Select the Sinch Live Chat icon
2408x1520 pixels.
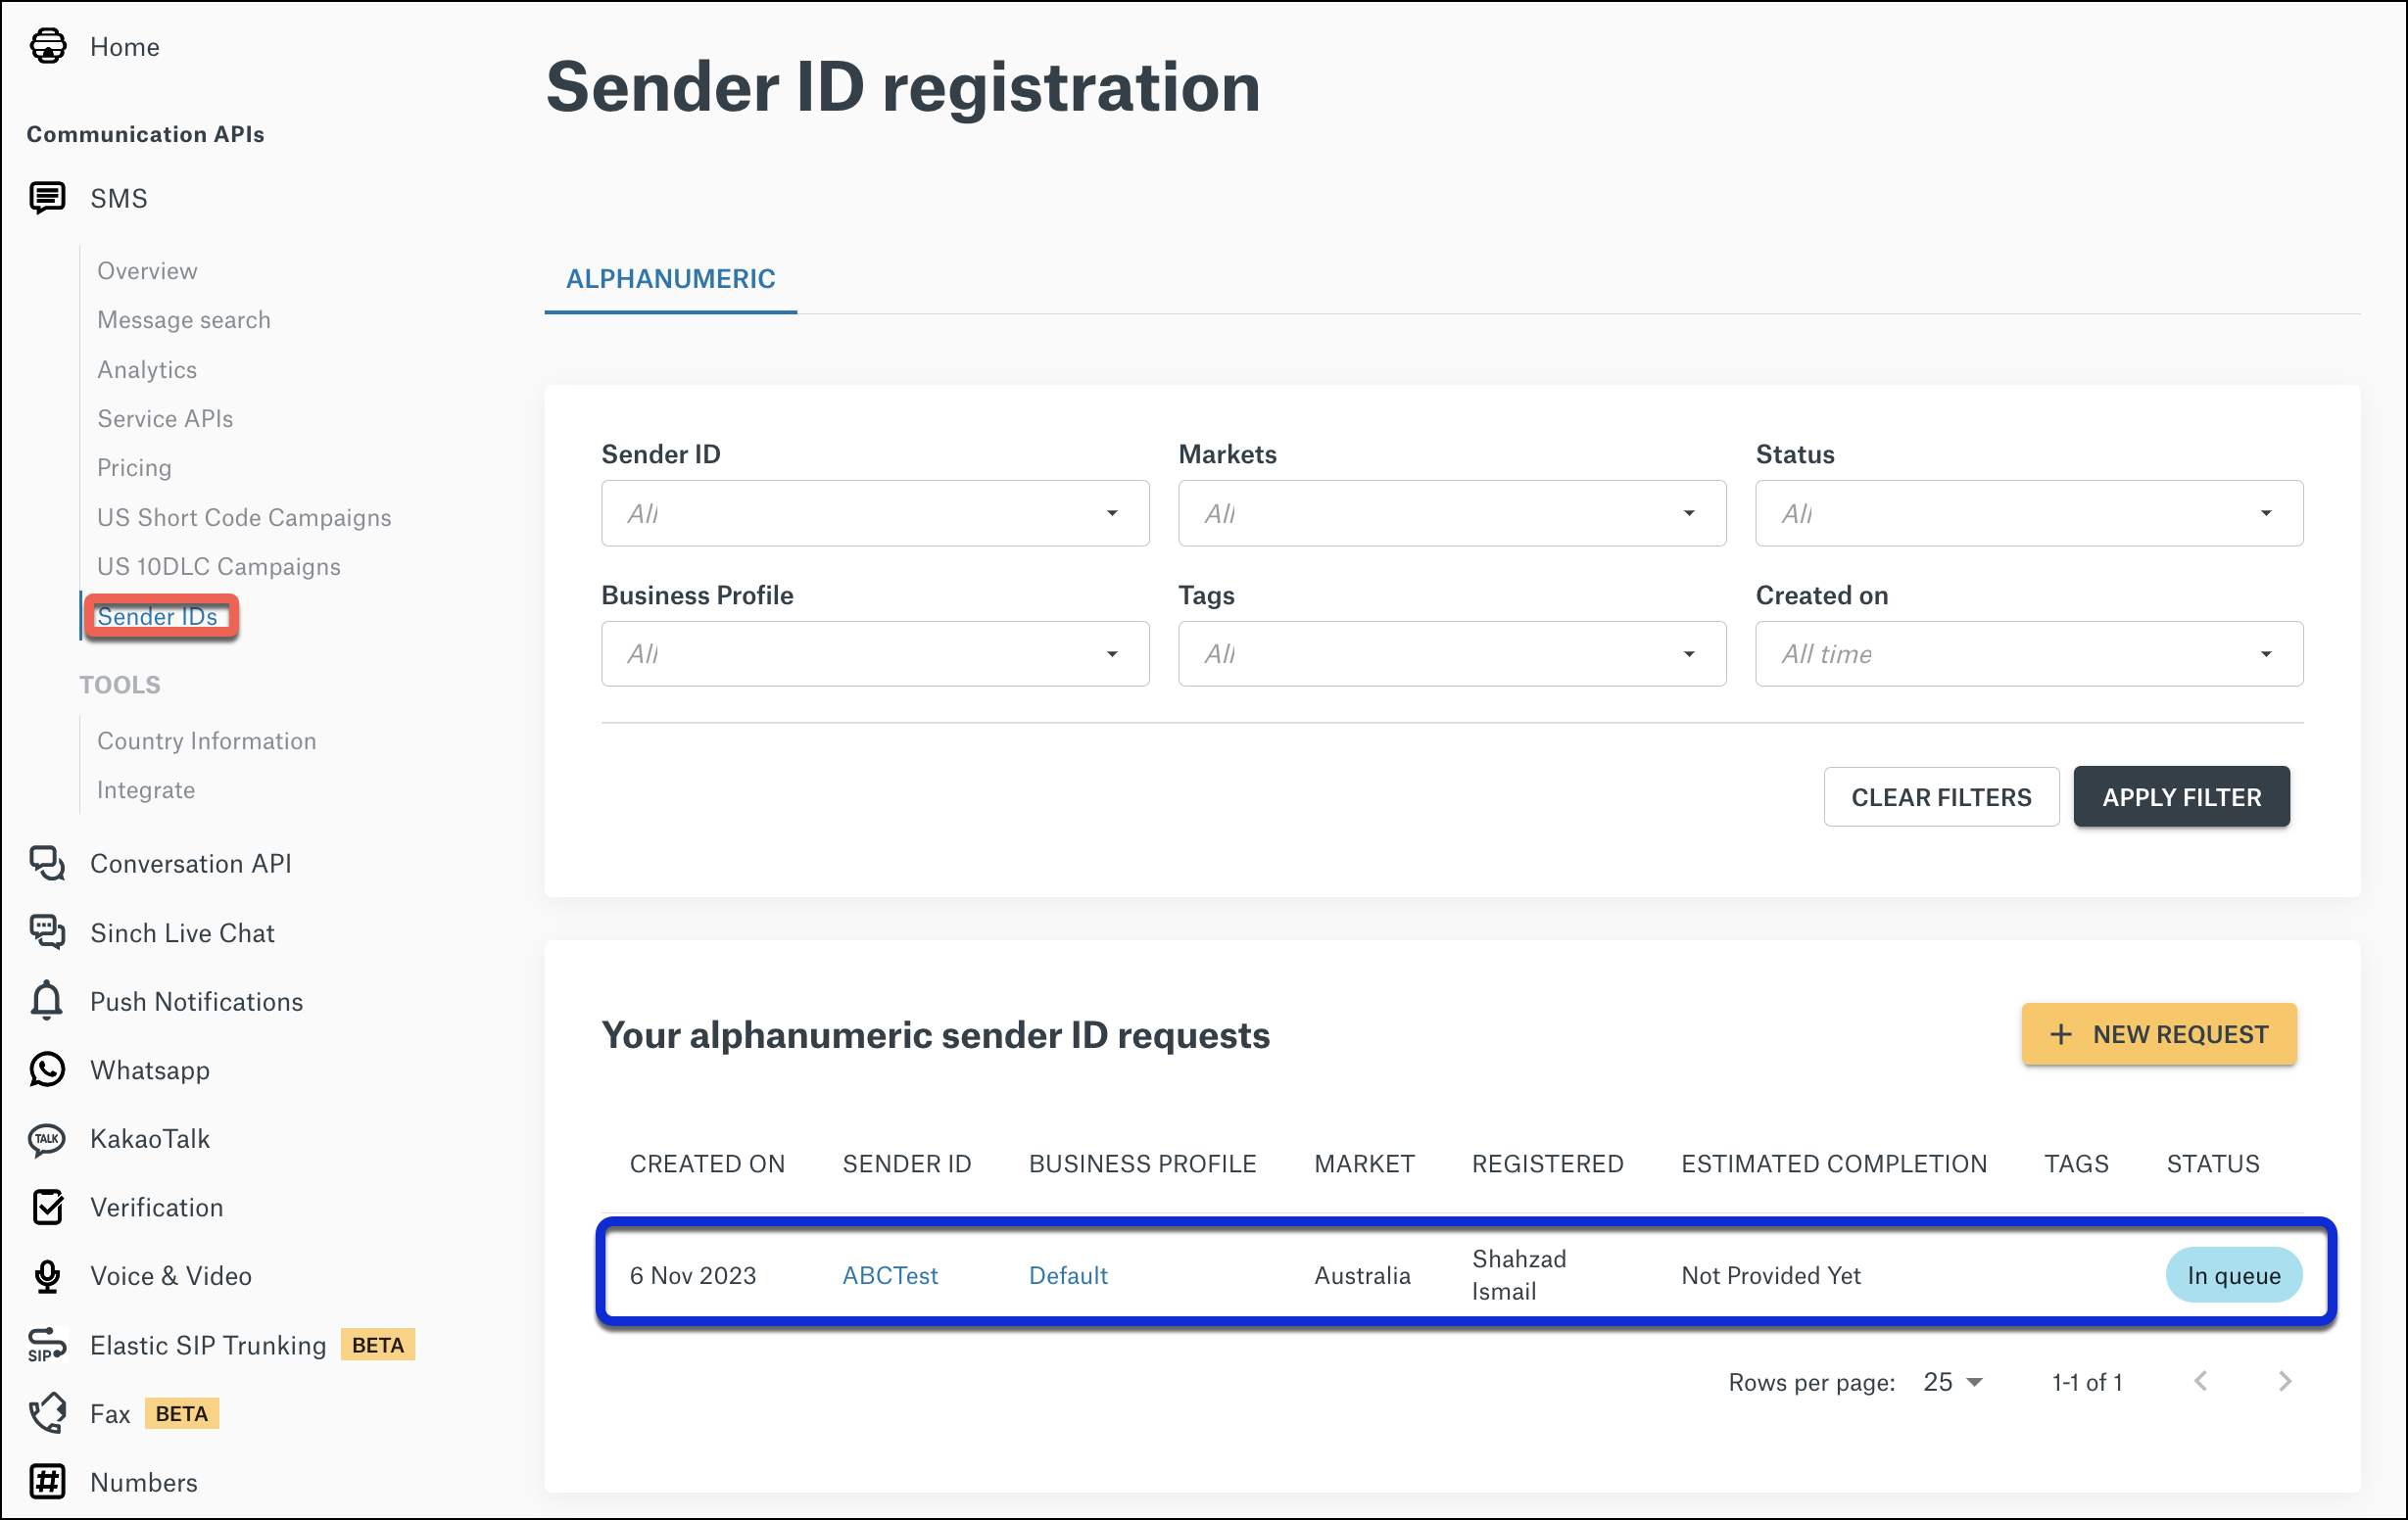[x=46, y=932]
